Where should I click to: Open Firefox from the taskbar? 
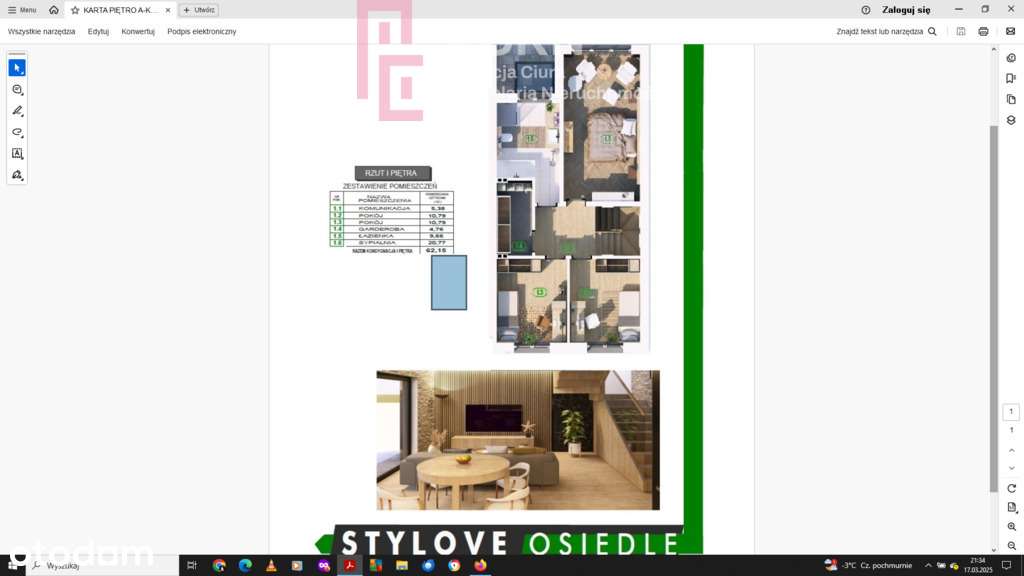click(480, 566)
